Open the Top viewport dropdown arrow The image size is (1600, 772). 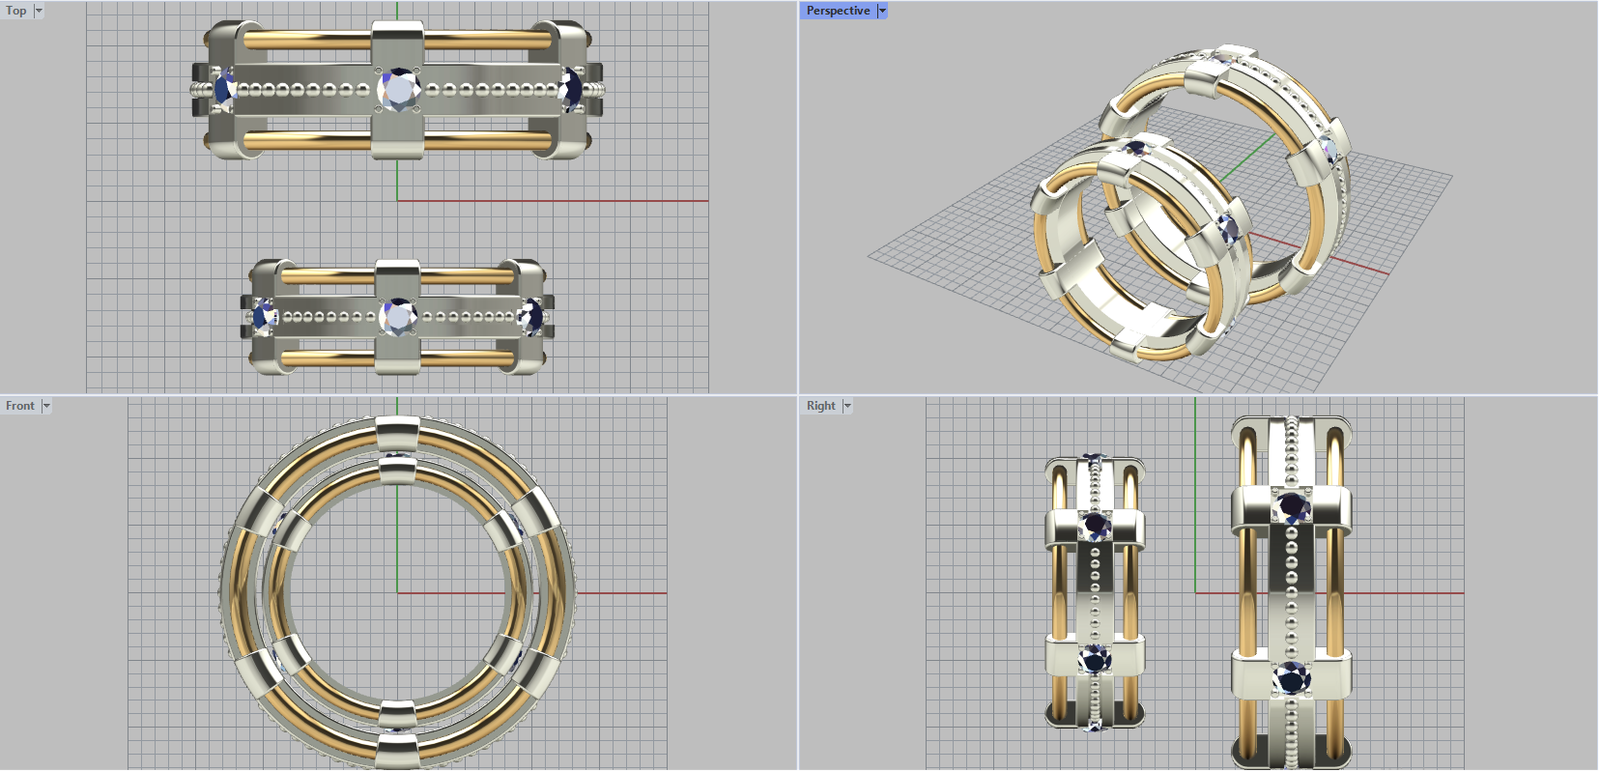[39, 11]
